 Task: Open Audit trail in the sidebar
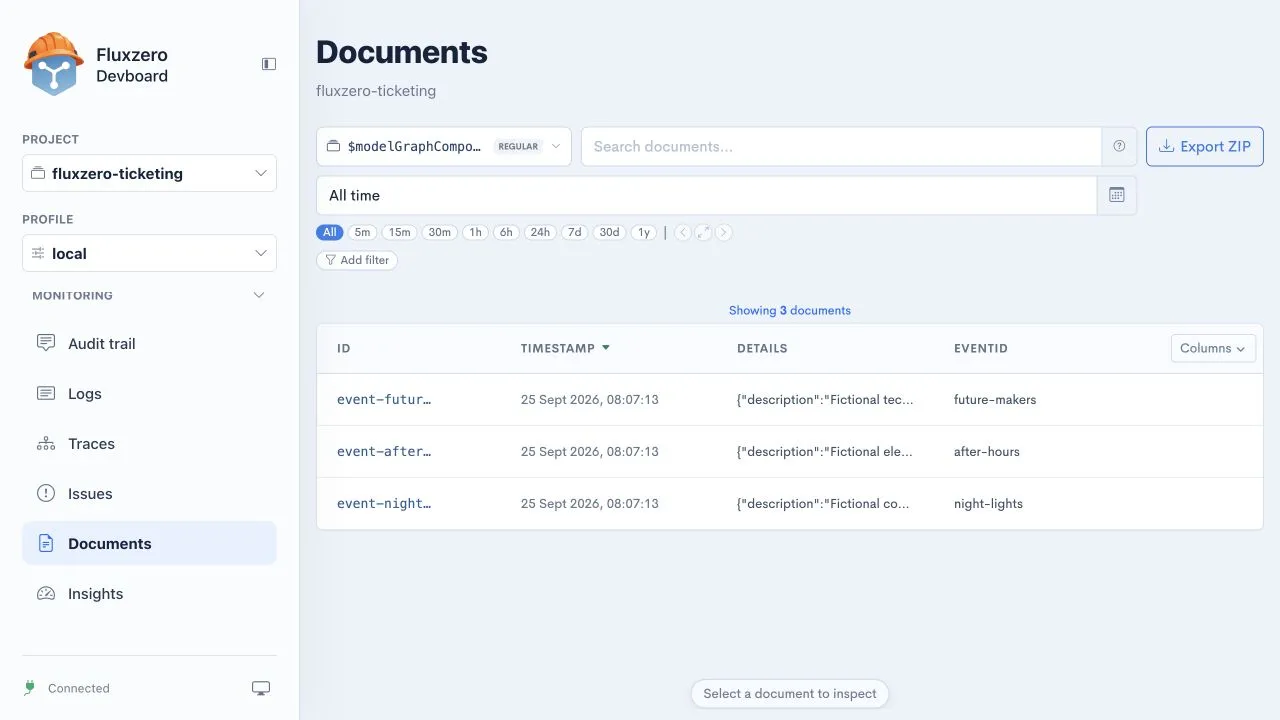pos(149,344)
